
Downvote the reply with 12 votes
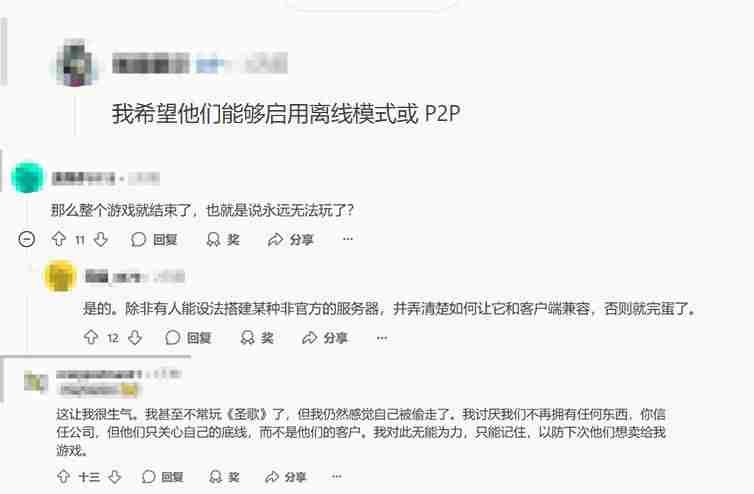click(x=135, y=337)
